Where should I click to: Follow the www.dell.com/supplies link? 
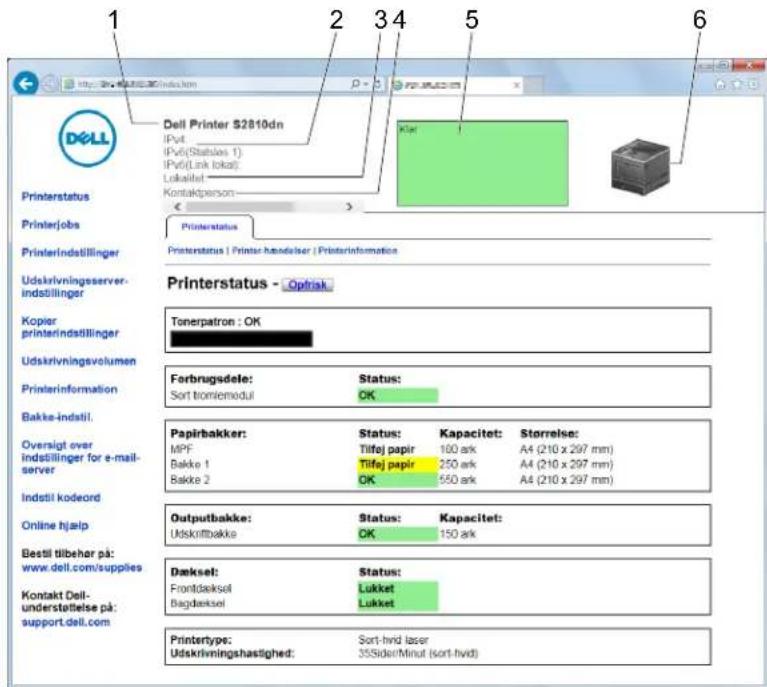click(x=82, y=568)
